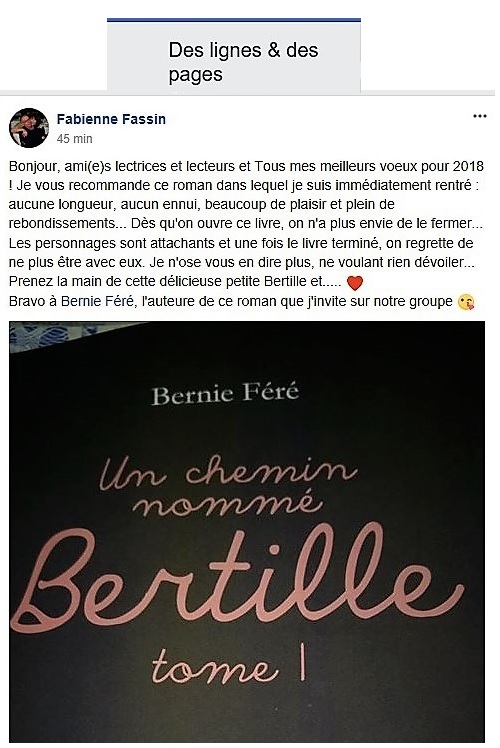The width and height of the screenshot is (500, 748).
Task: Click the large pink Bertille title on the cover
Action: 237,578
